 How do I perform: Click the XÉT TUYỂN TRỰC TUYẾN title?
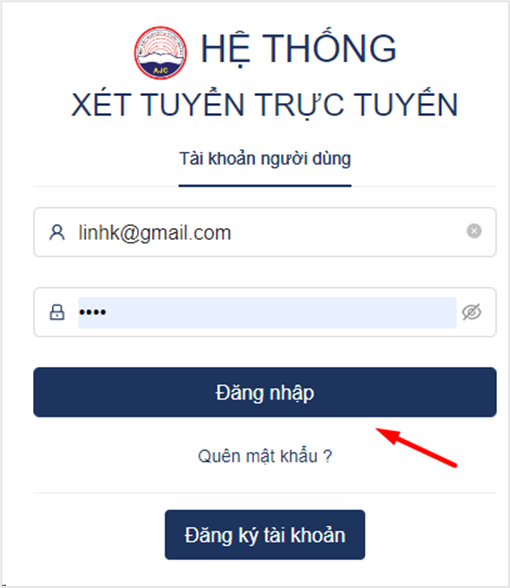[265, 105]
